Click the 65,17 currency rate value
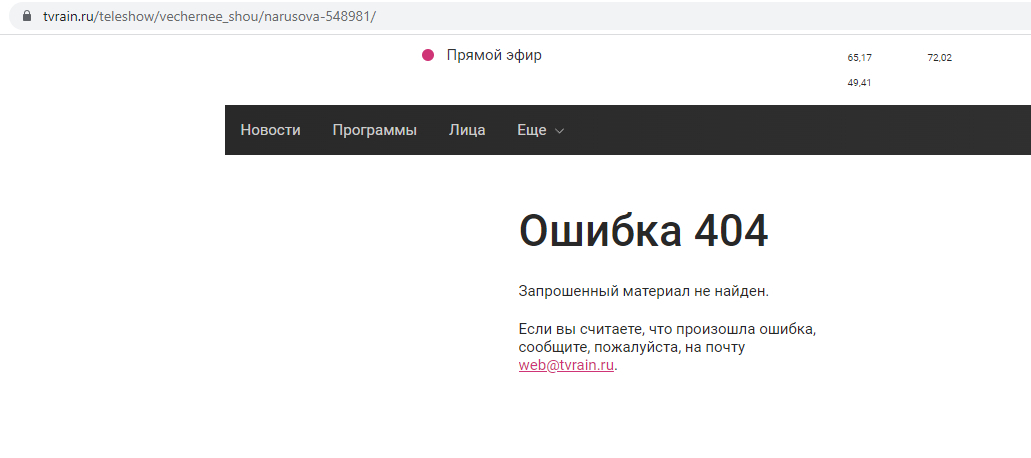1031x458 pixels. (x=859, y=58)
